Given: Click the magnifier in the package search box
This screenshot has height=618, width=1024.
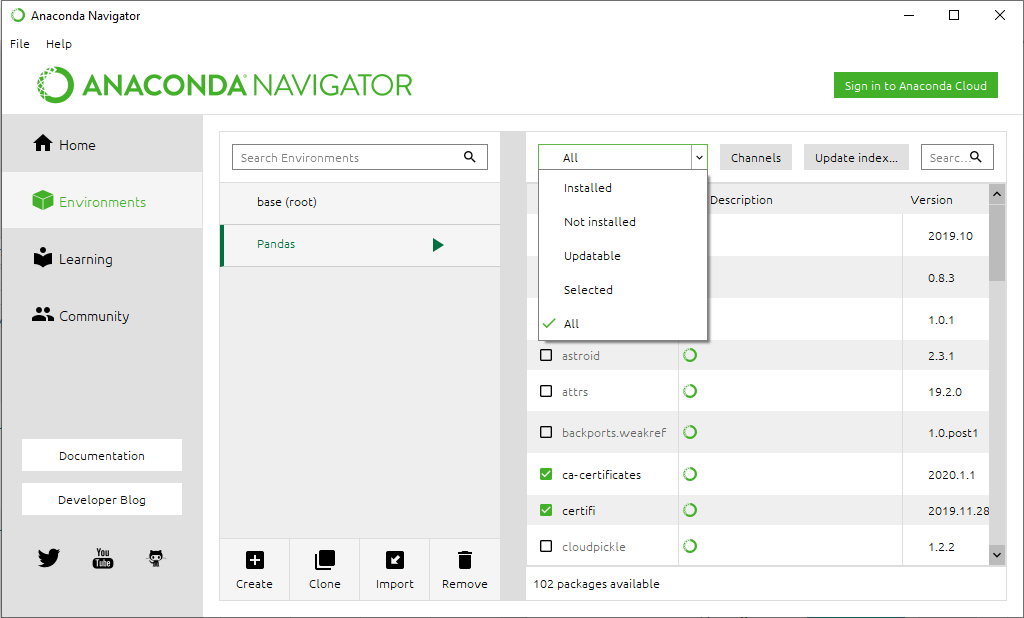Looking at the screenshot, I should [x=976, y=157].
